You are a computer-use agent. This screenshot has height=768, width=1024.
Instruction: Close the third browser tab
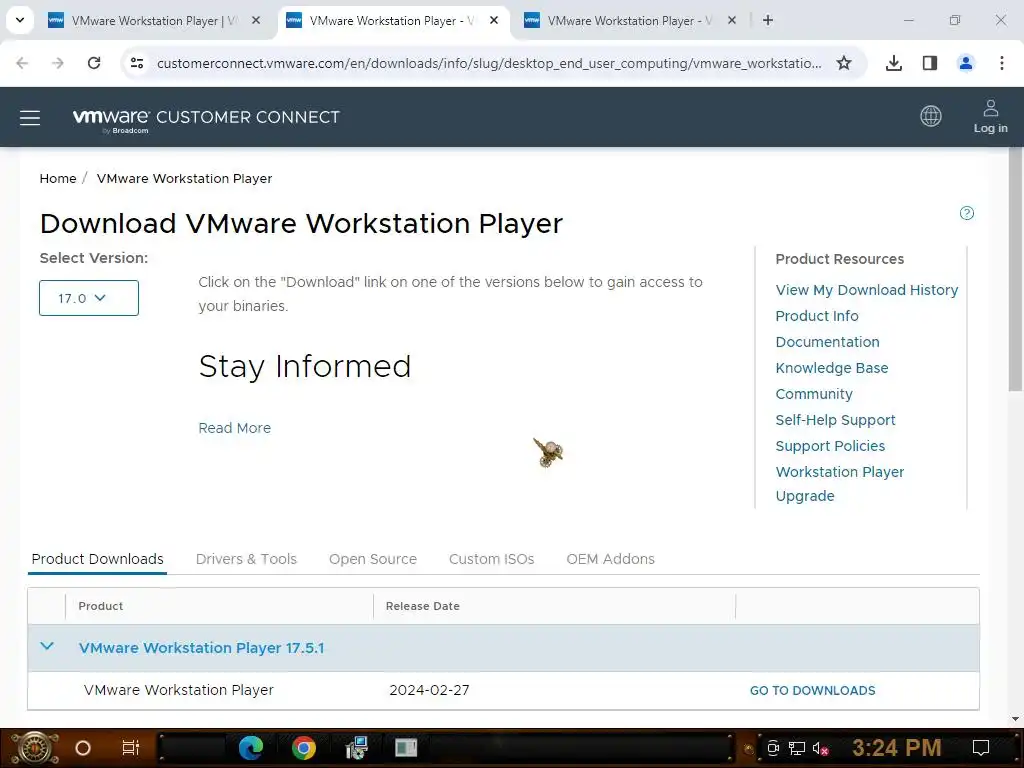(x=731, y=20)
